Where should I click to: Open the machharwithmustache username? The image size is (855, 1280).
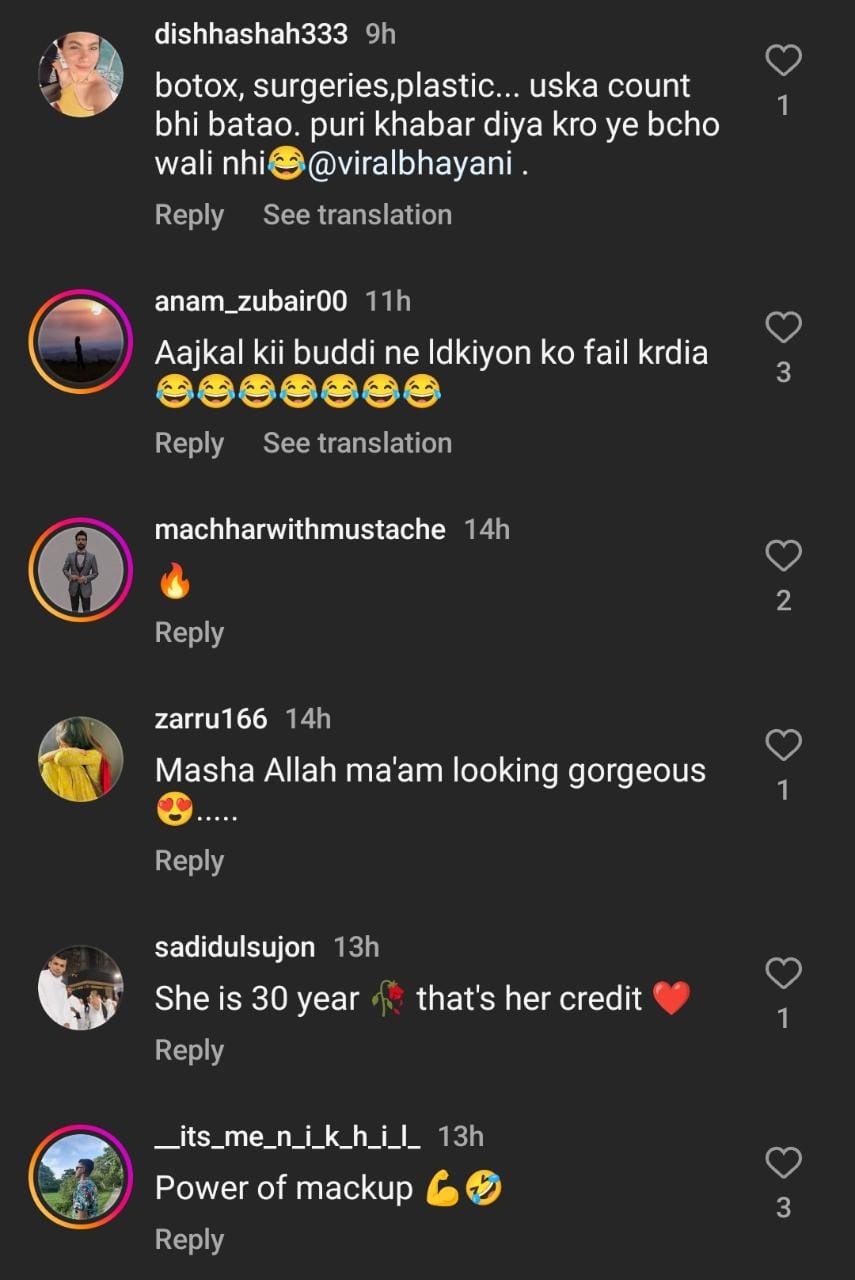click(300, 529)
